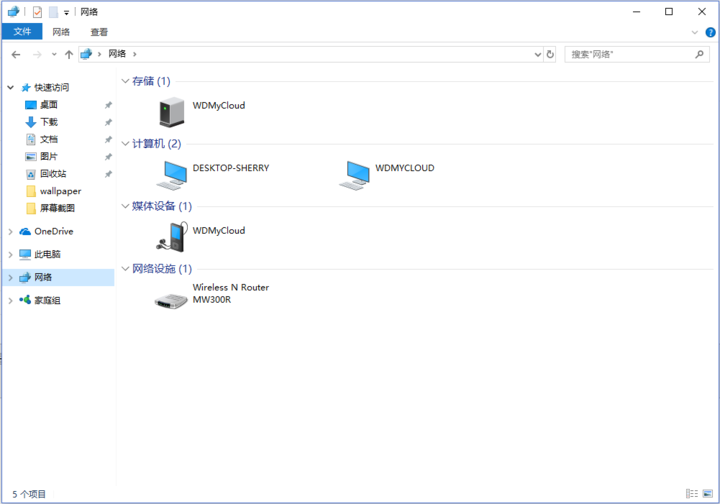Expand the 此电脑 tree node
720x504 pixels.
point(10,254)
